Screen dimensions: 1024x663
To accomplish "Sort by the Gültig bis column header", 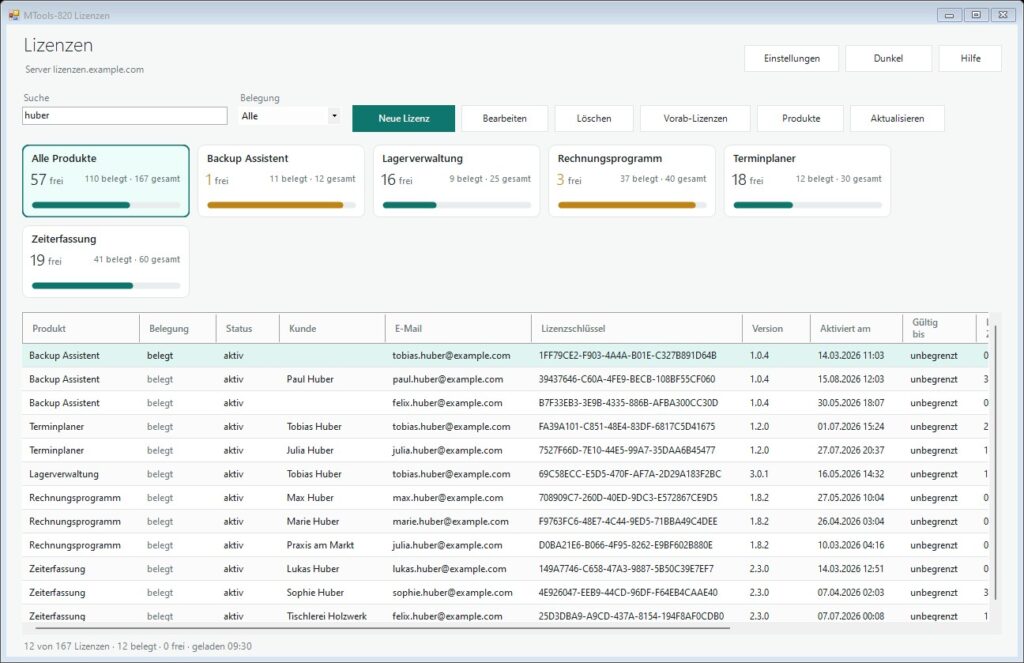I will 939,329.
